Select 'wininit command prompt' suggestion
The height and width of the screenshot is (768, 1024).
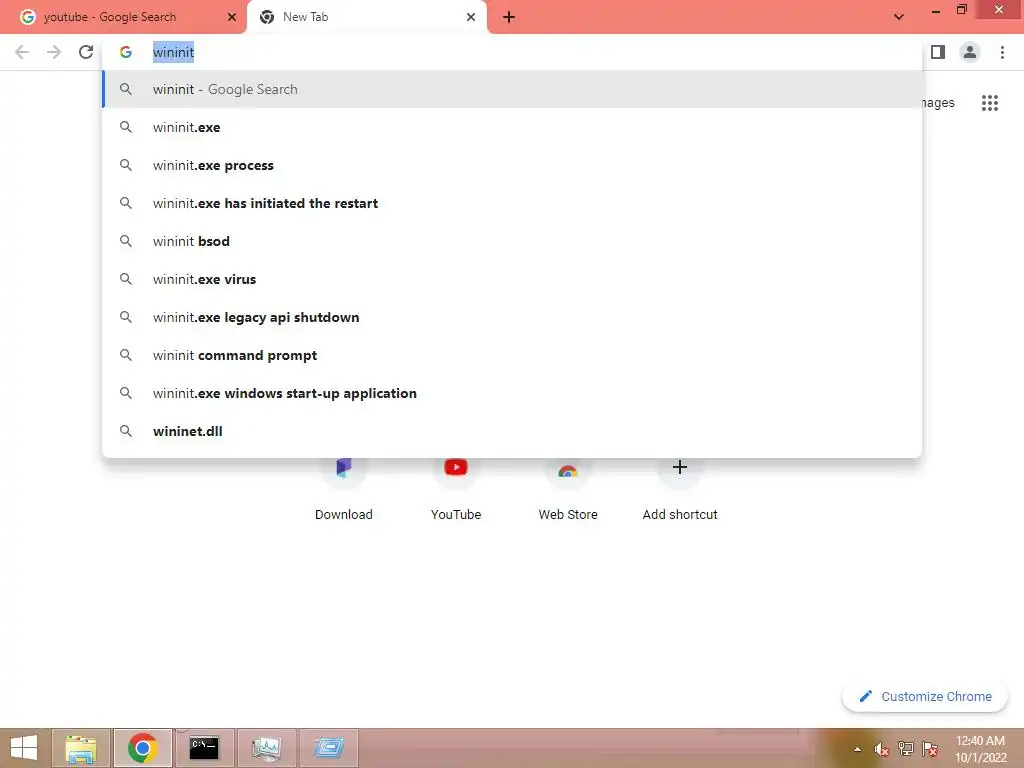pos(512,355)
